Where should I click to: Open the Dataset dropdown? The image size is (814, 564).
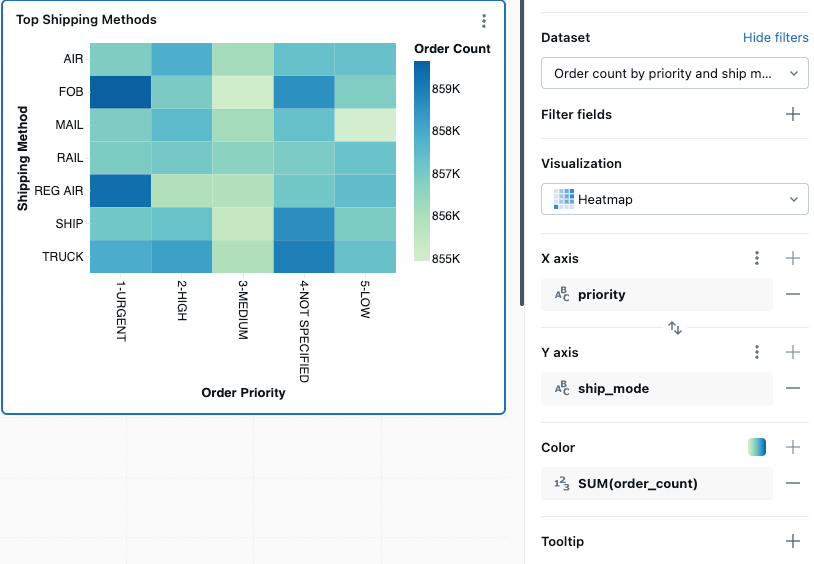[674, 73]
